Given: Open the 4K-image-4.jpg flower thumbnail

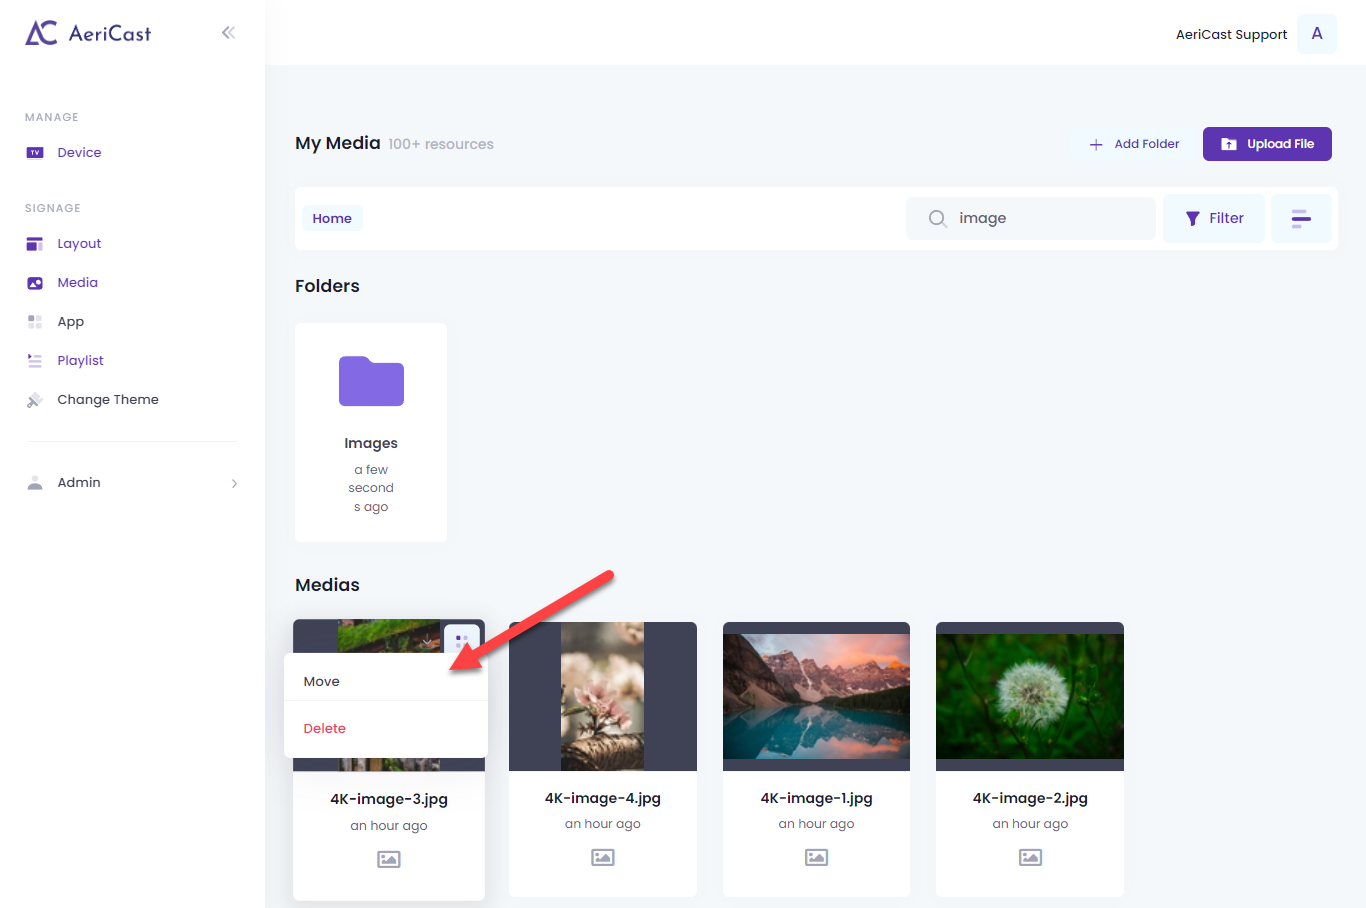Looking at the screenshot, I should coord(603,696).
